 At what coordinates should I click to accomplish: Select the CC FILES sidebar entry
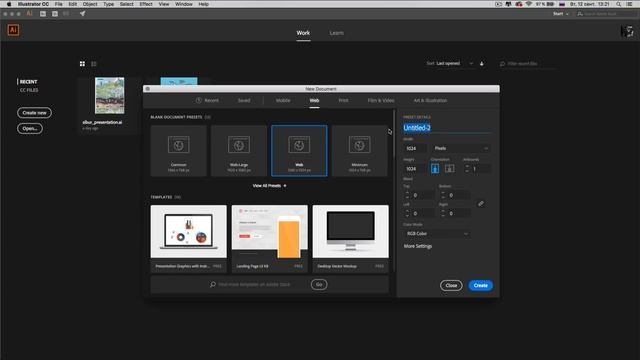click(29, 90)
